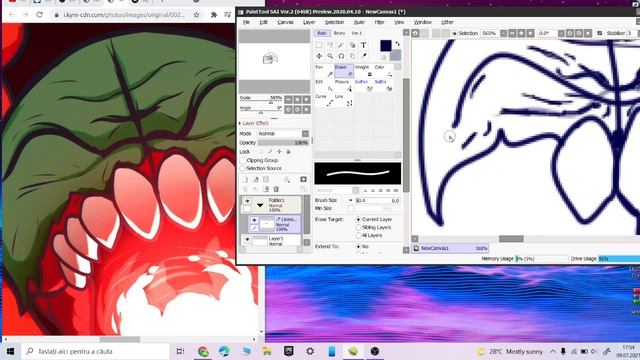Select the Lasso tool in SAI
Screen dimensions: 640x360
330,45
